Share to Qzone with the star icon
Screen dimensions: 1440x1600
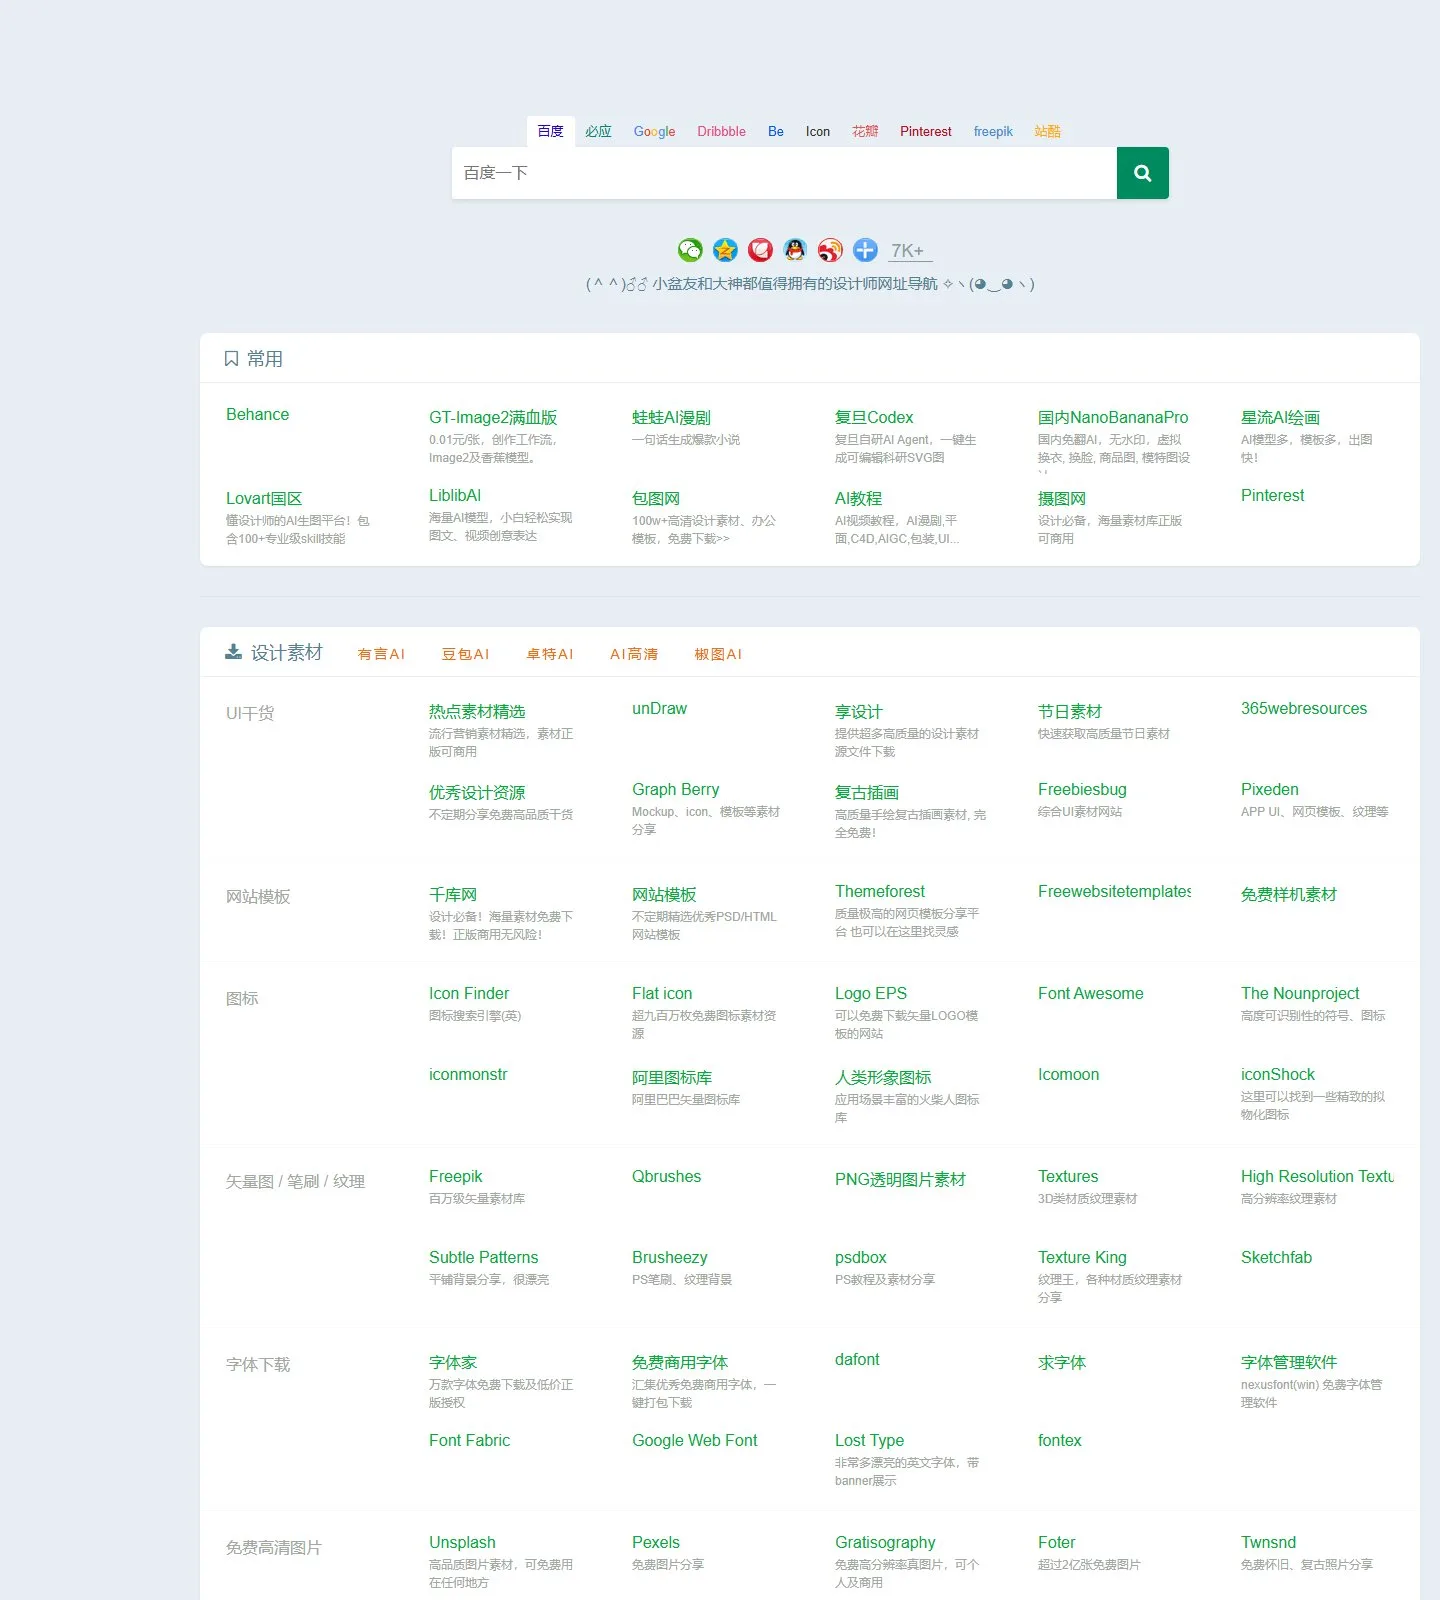725,250
